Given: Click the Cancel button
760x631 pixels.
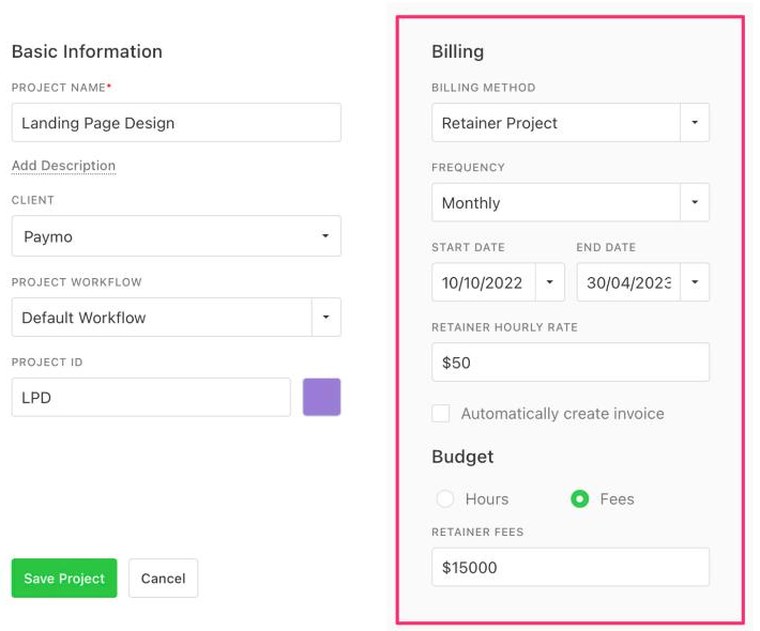Looking at the screenshot, I should [163, 578].
